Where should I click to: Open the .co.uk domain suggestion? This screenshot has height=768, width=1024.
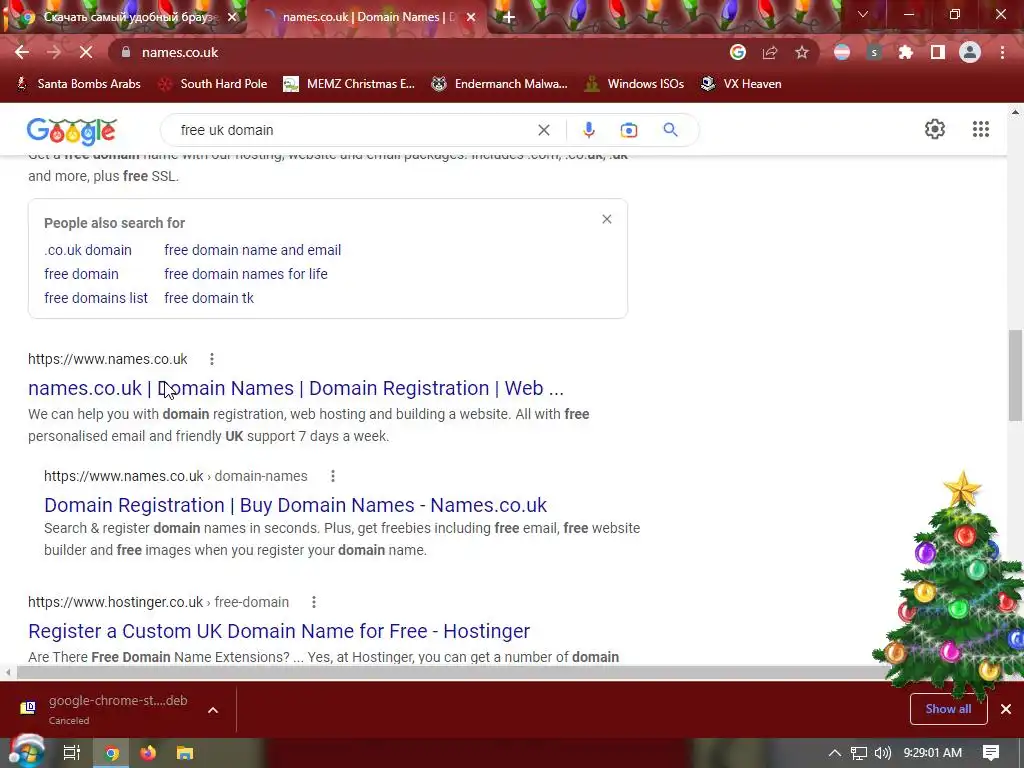click(x=88, y=250)
